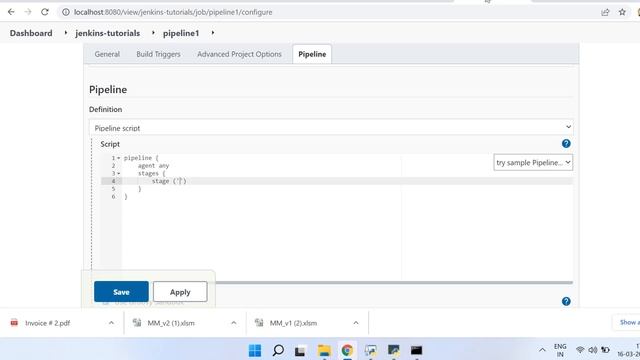
Task: Expand options for Invoice # 2.pdf download
Action: pos(111,323)
